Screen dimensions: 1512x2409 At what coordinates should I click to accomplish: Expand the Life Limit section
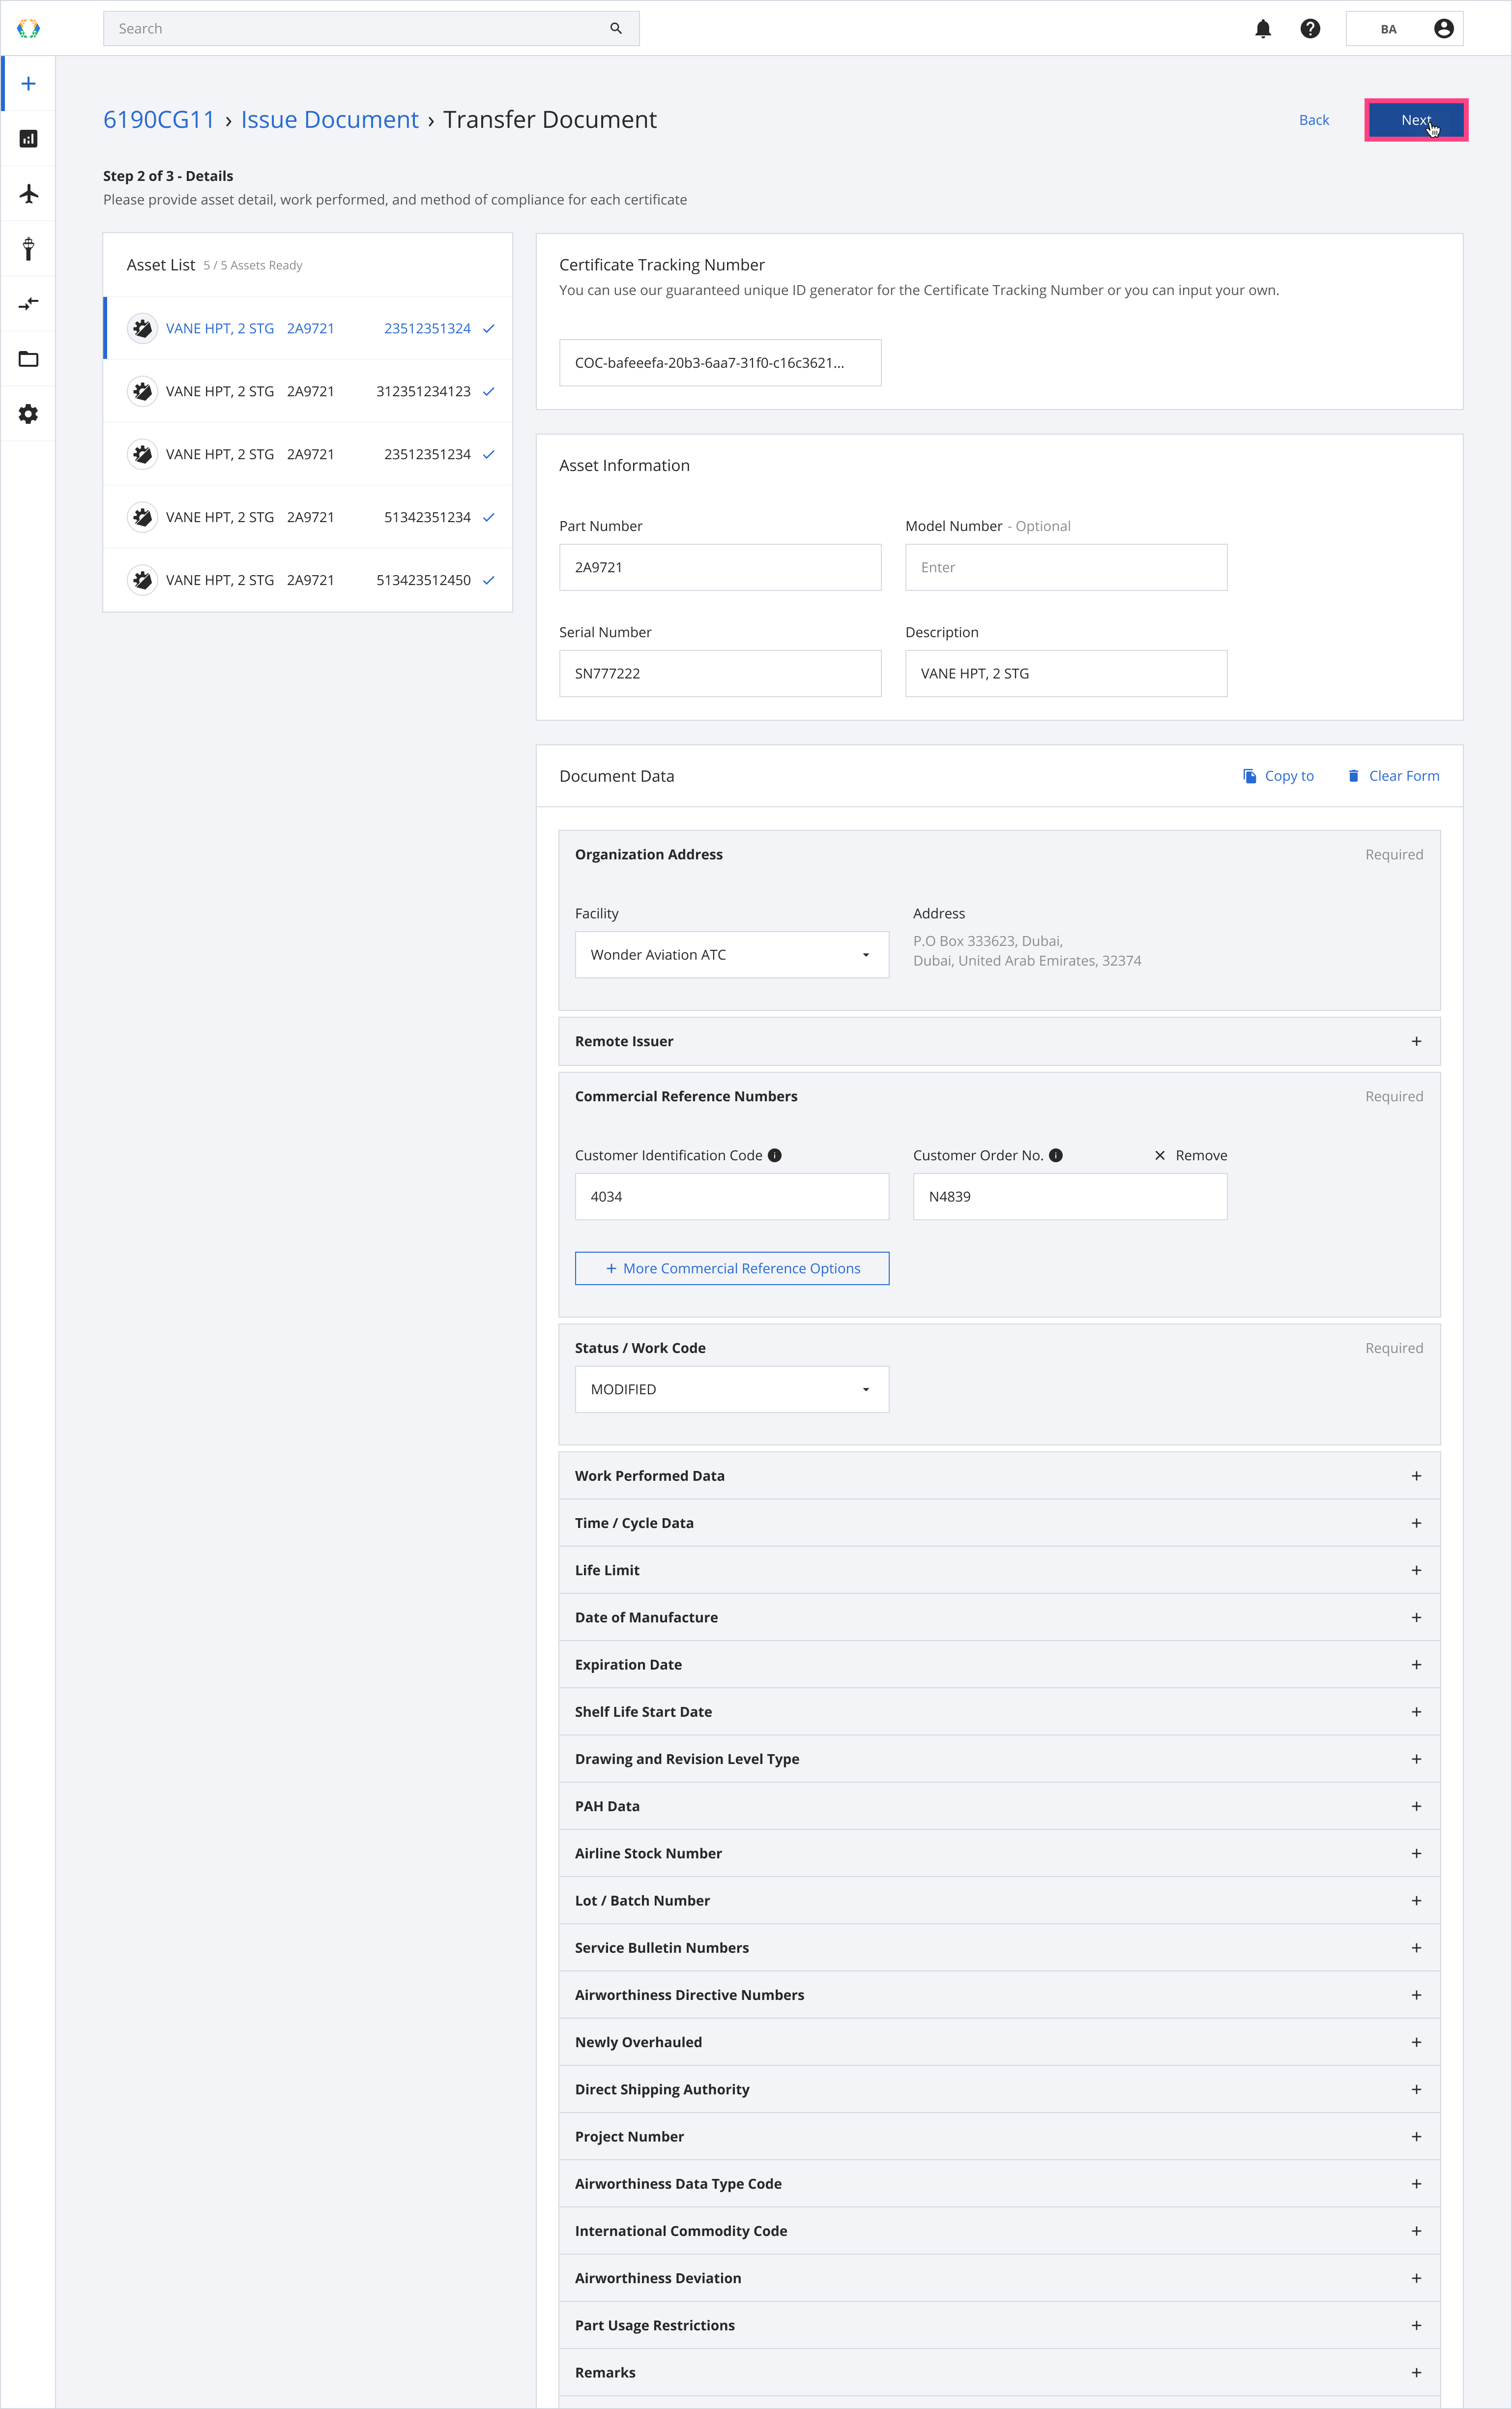[x=999, y=1570]
